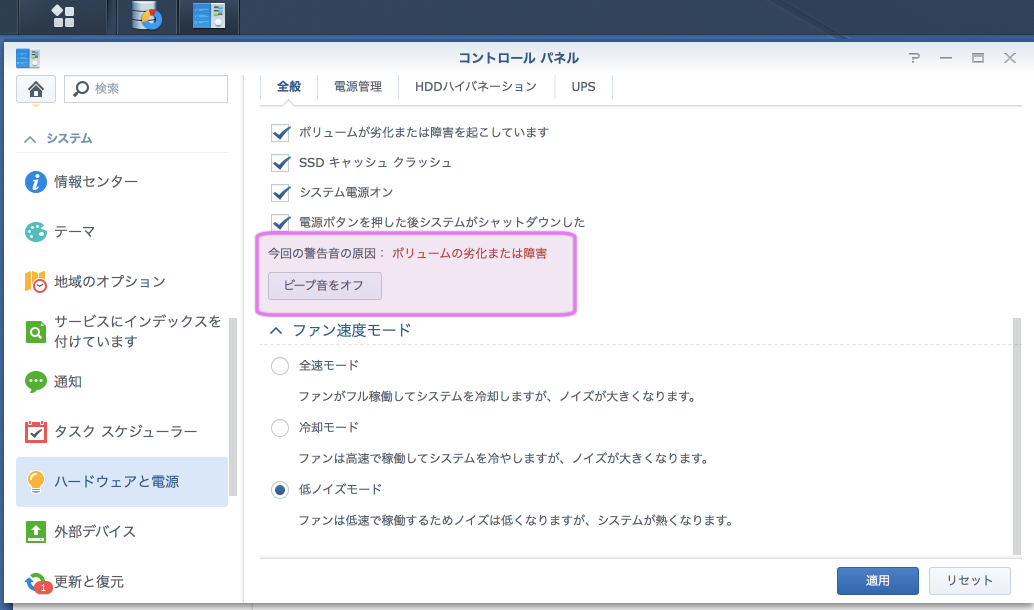
Task: Open the storage manager taskbar icon
Action: [146, 16]
